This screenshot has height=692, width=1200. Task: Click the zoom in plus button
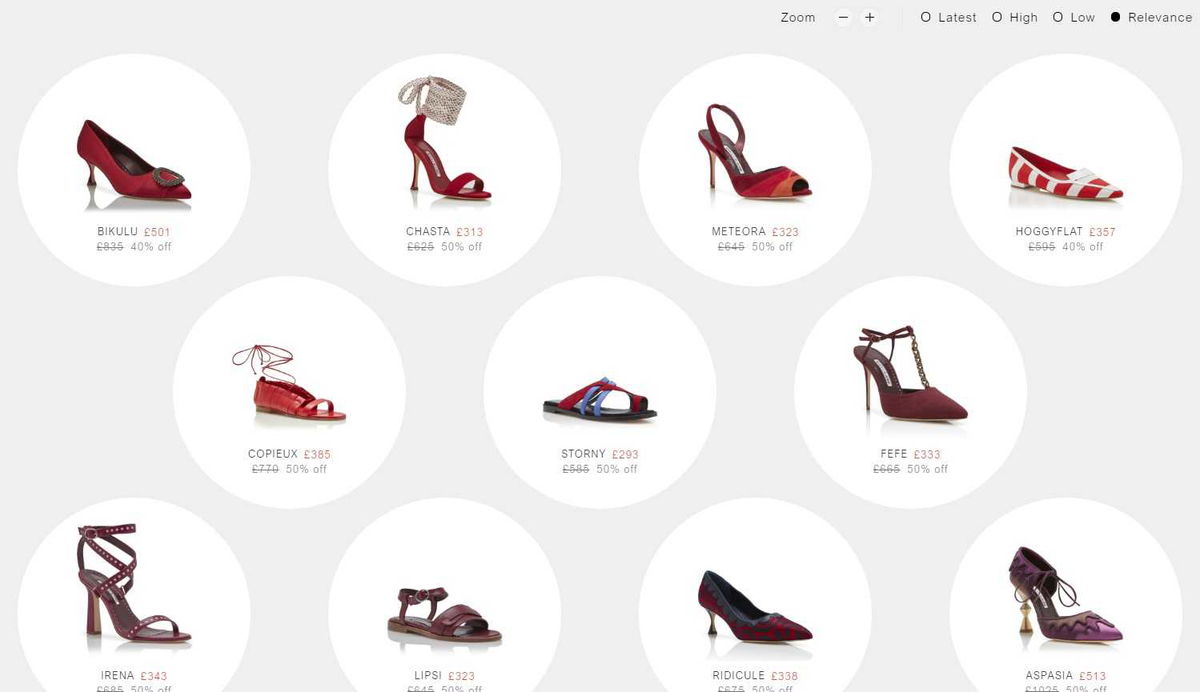[870, 17]
